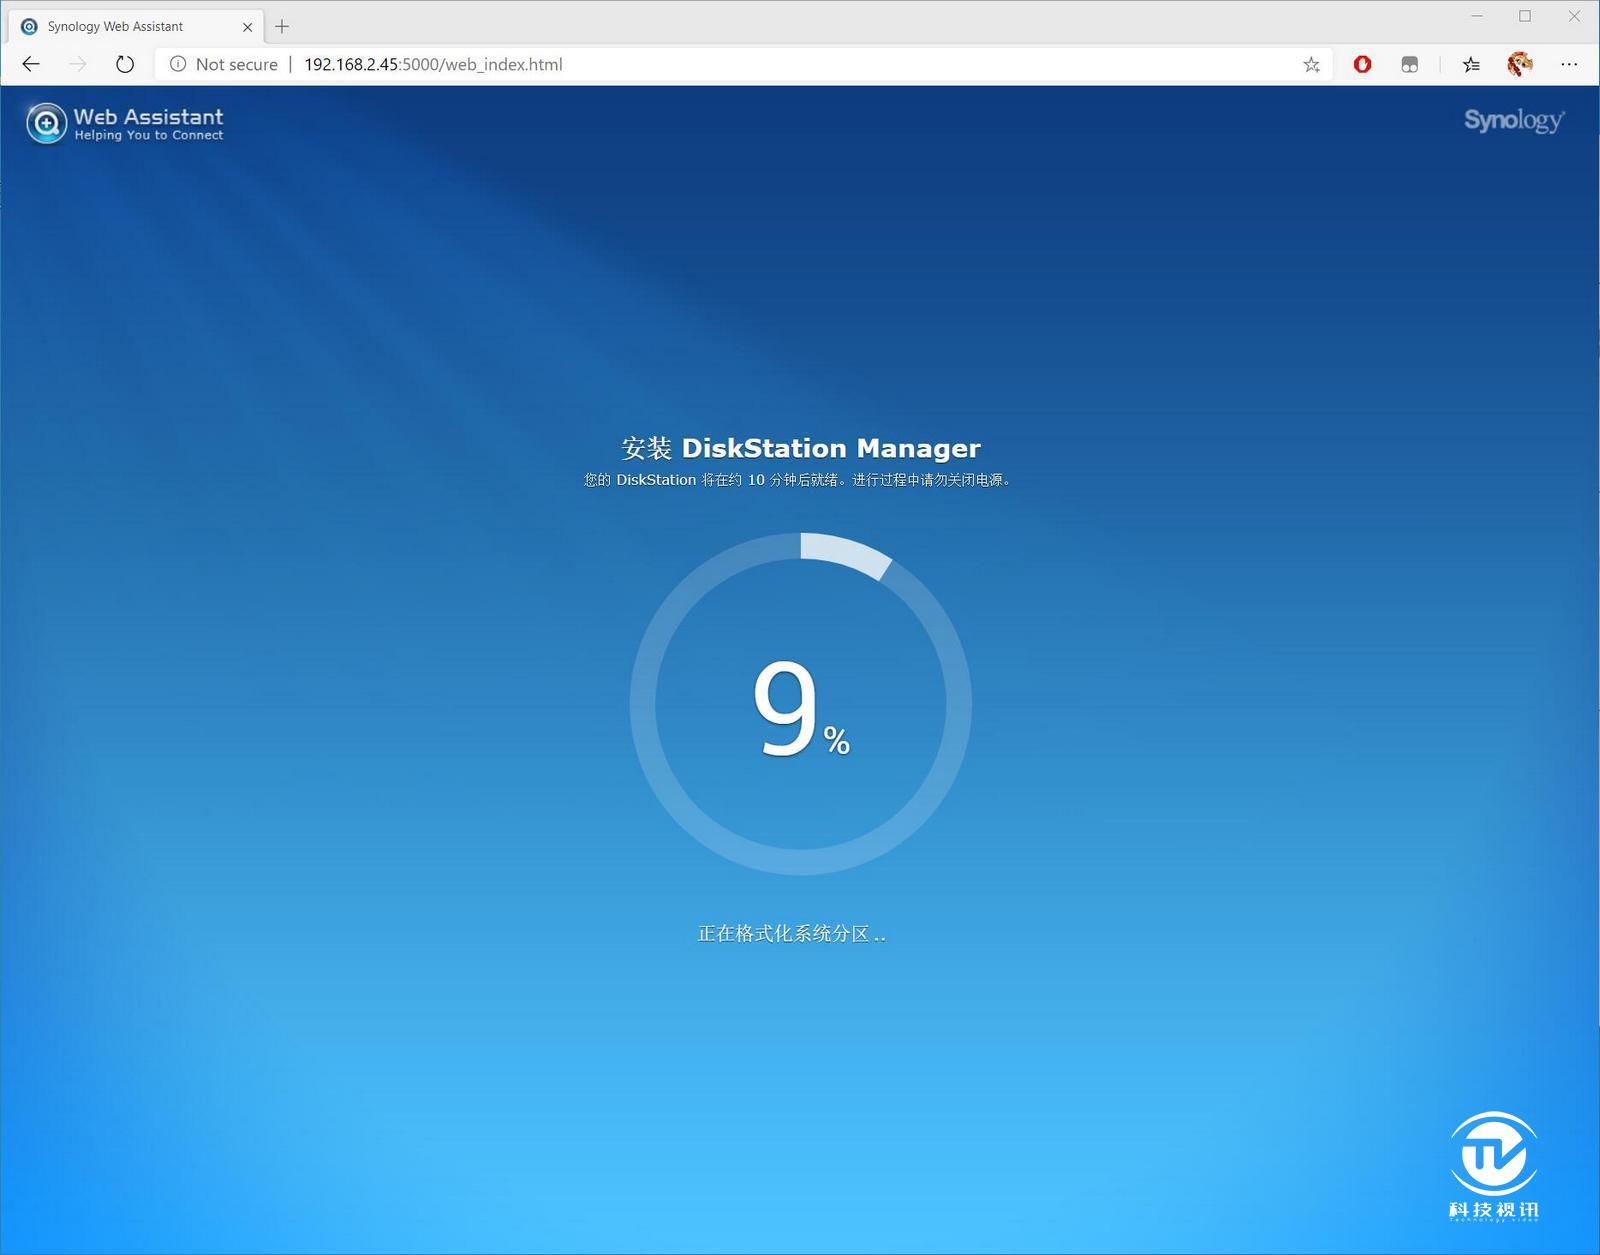This screenshot has height=1255, width=1600.
Task: Select the Synology Web Assistant tab
Action: tap(135, 27)
